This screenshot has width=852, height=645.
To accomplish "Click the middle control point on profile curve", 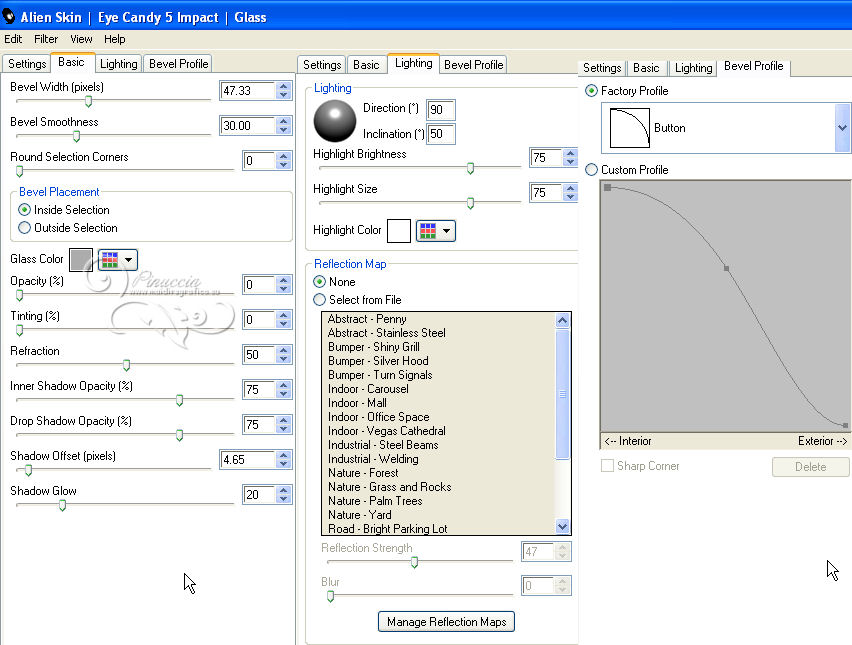I will click(x=726, y=268).
